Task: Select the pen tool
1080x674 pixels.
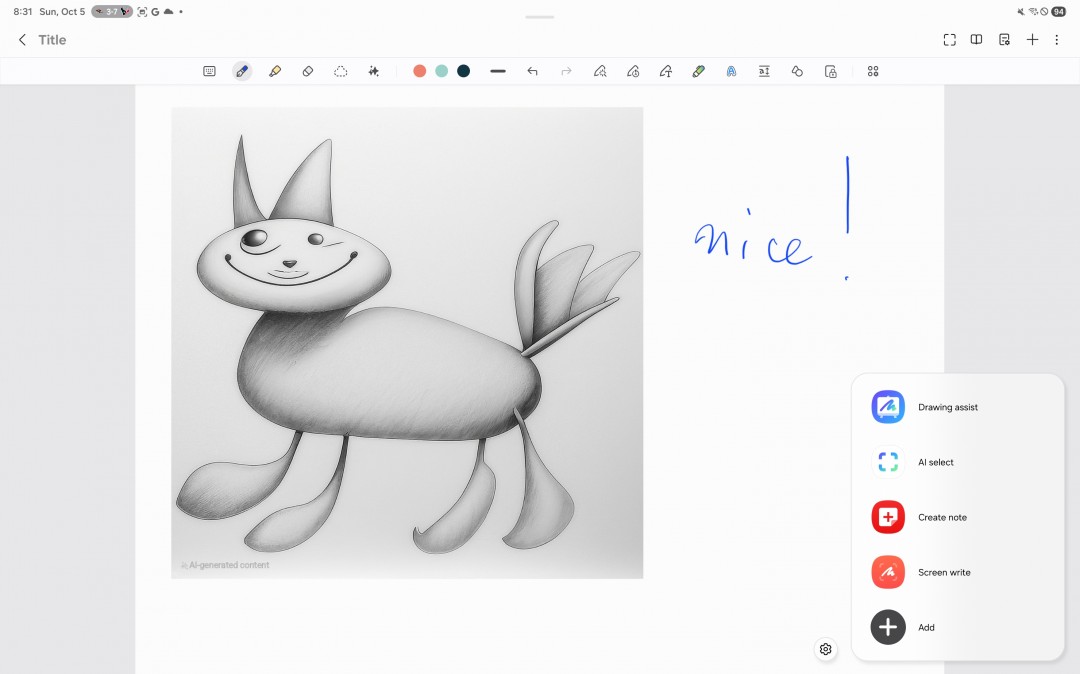Action: point(241,71)
